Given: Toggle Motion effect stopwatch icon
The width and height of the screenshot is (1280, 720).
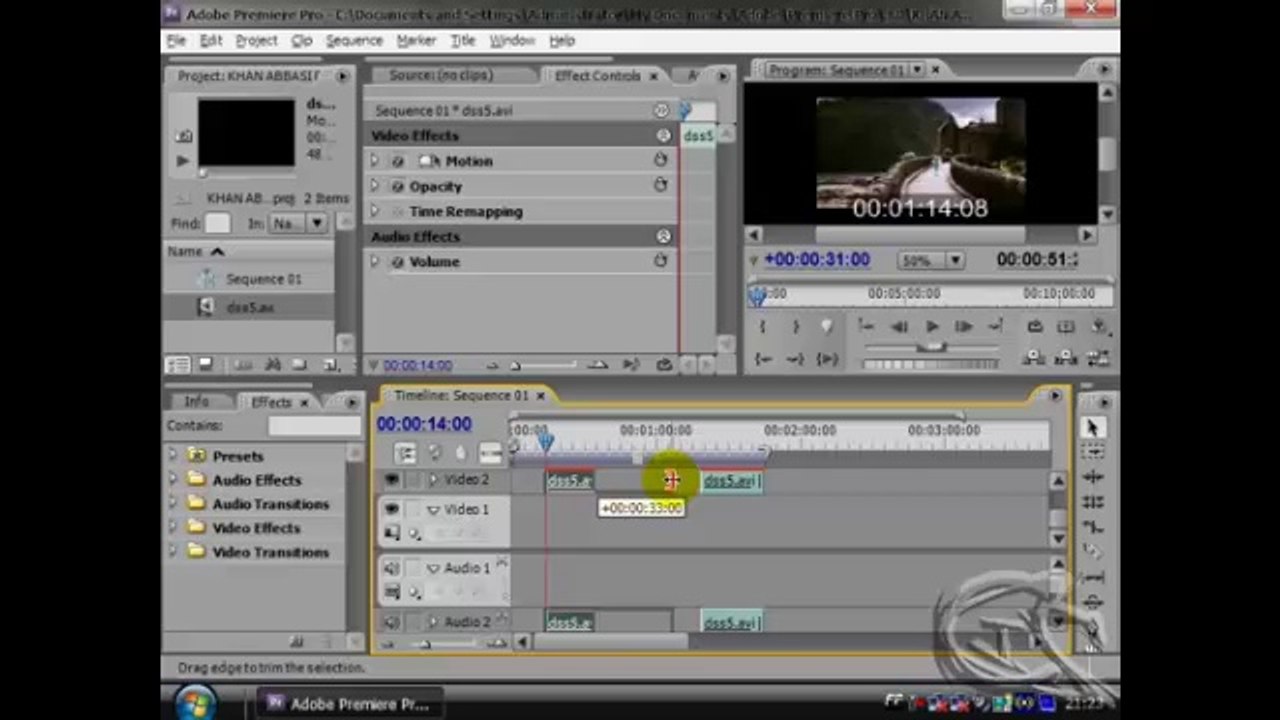Looking at the screenshot, I should click(x=398, y=161).
